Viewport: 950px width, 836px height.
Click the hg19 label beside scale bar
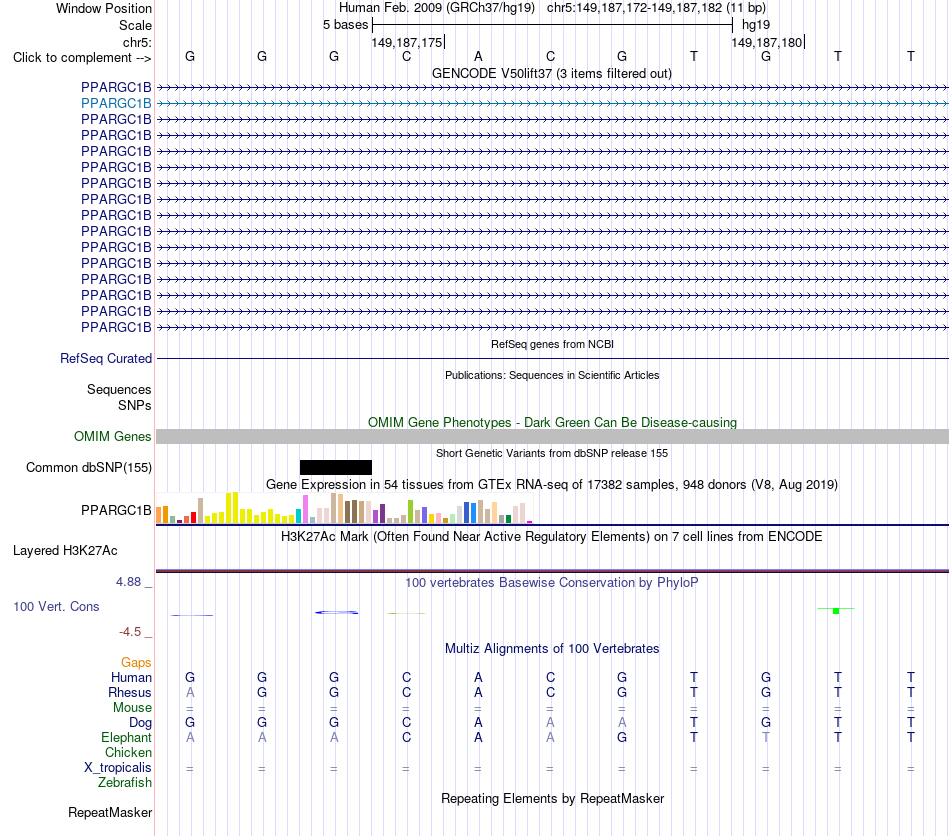click(756, 25)
